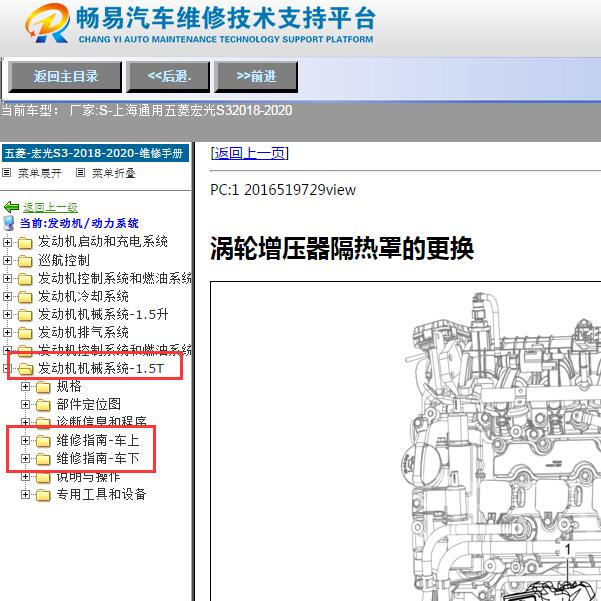Open 发动机机械系统-1.5升 tree item

103,314
